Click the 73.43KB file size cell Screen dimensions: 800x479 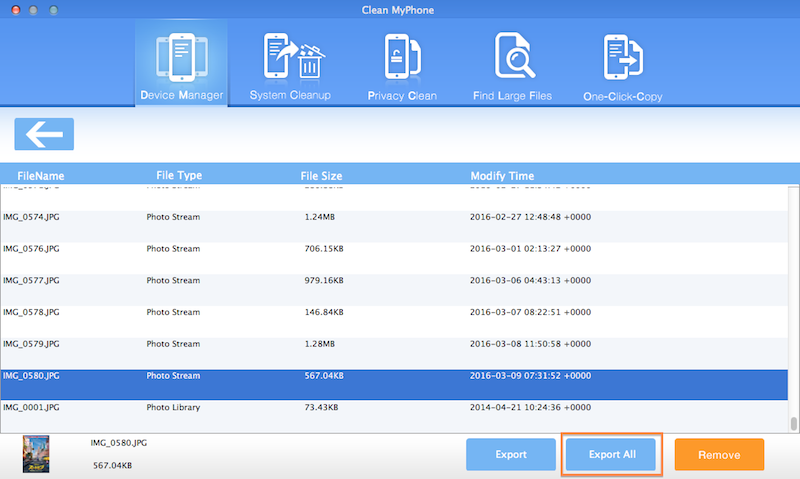pyautogui.click(x=321, y=407)
